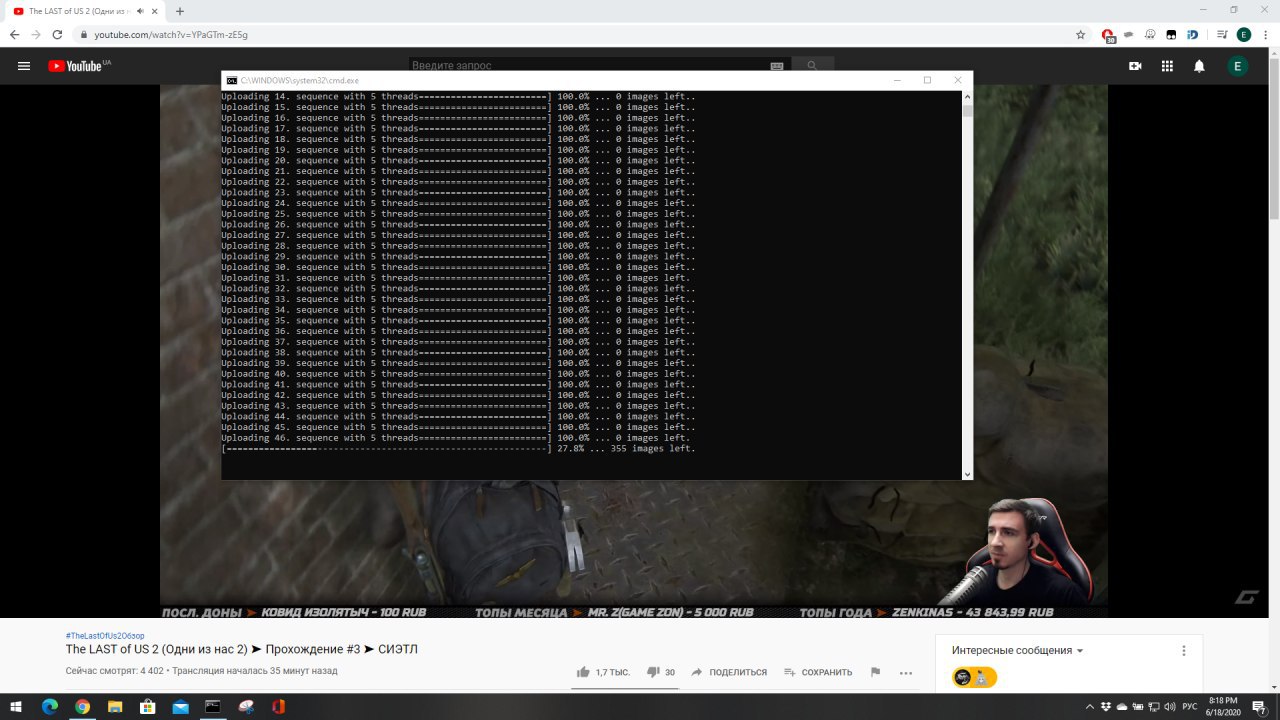Open Chrome media controls icon
The width and height of the screenshot is (1280, 720).
1222,34
